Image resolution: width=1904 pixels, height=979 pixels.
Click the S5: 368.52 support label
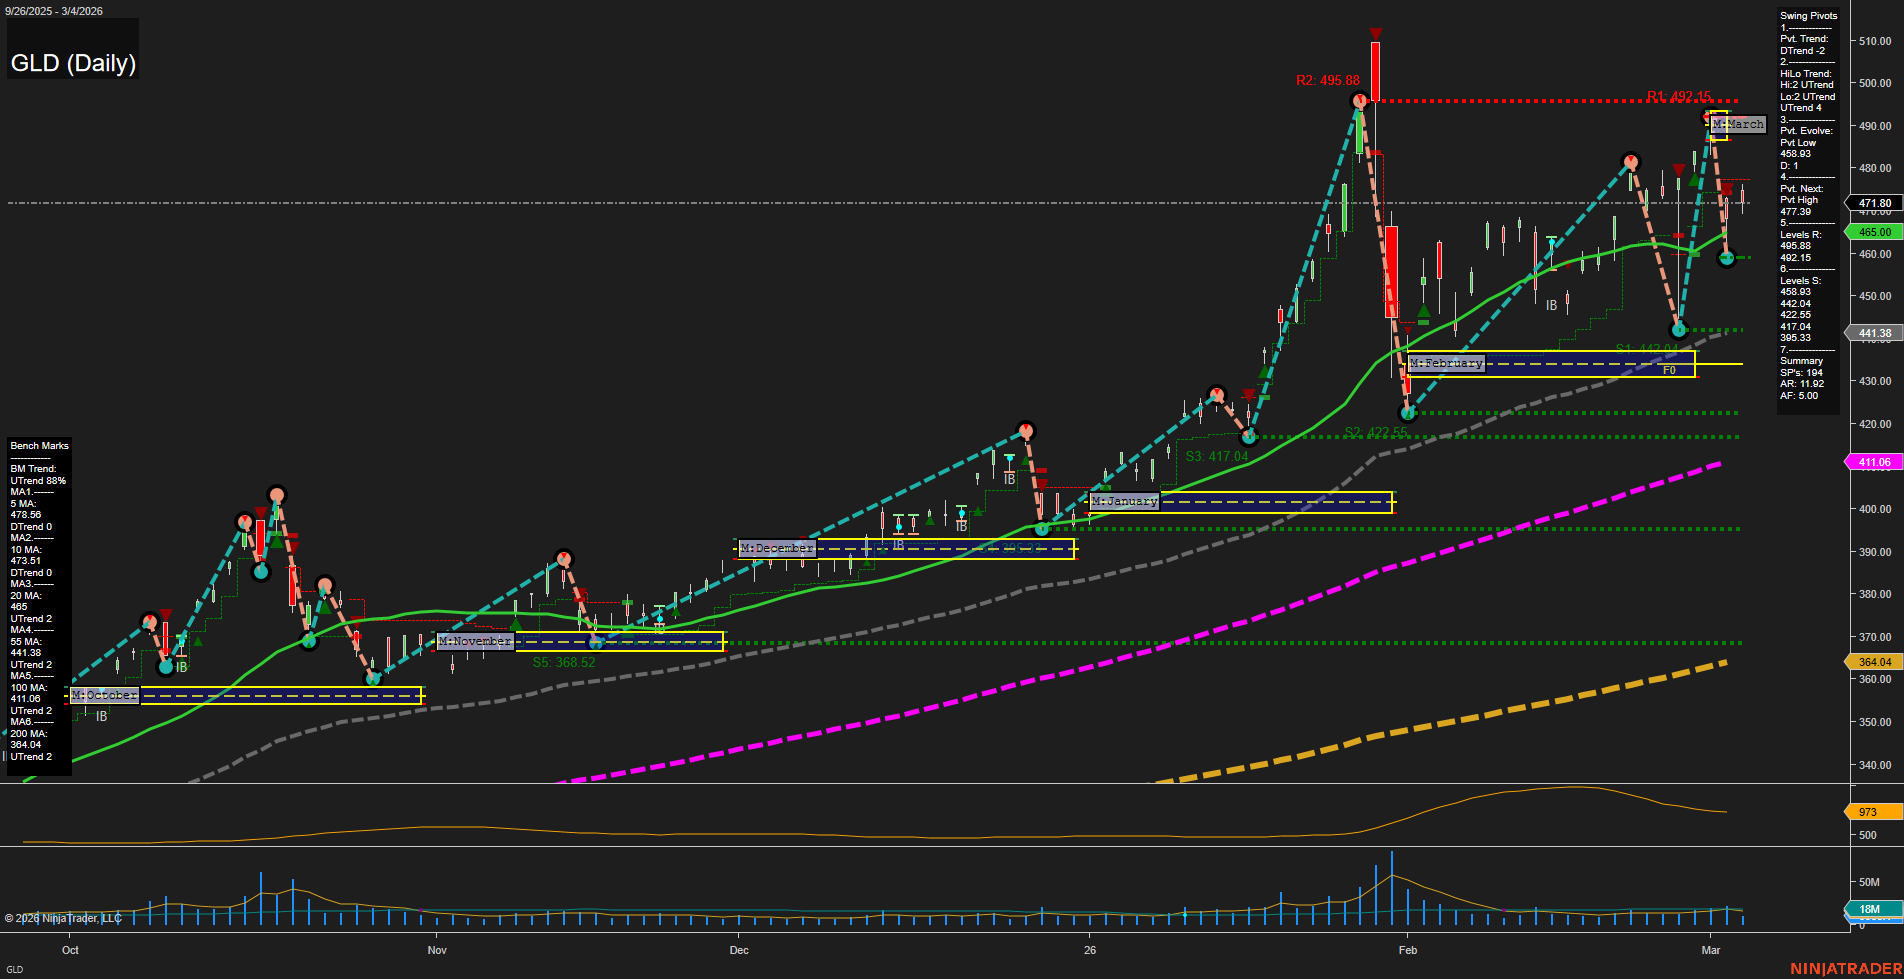point(565,662)
